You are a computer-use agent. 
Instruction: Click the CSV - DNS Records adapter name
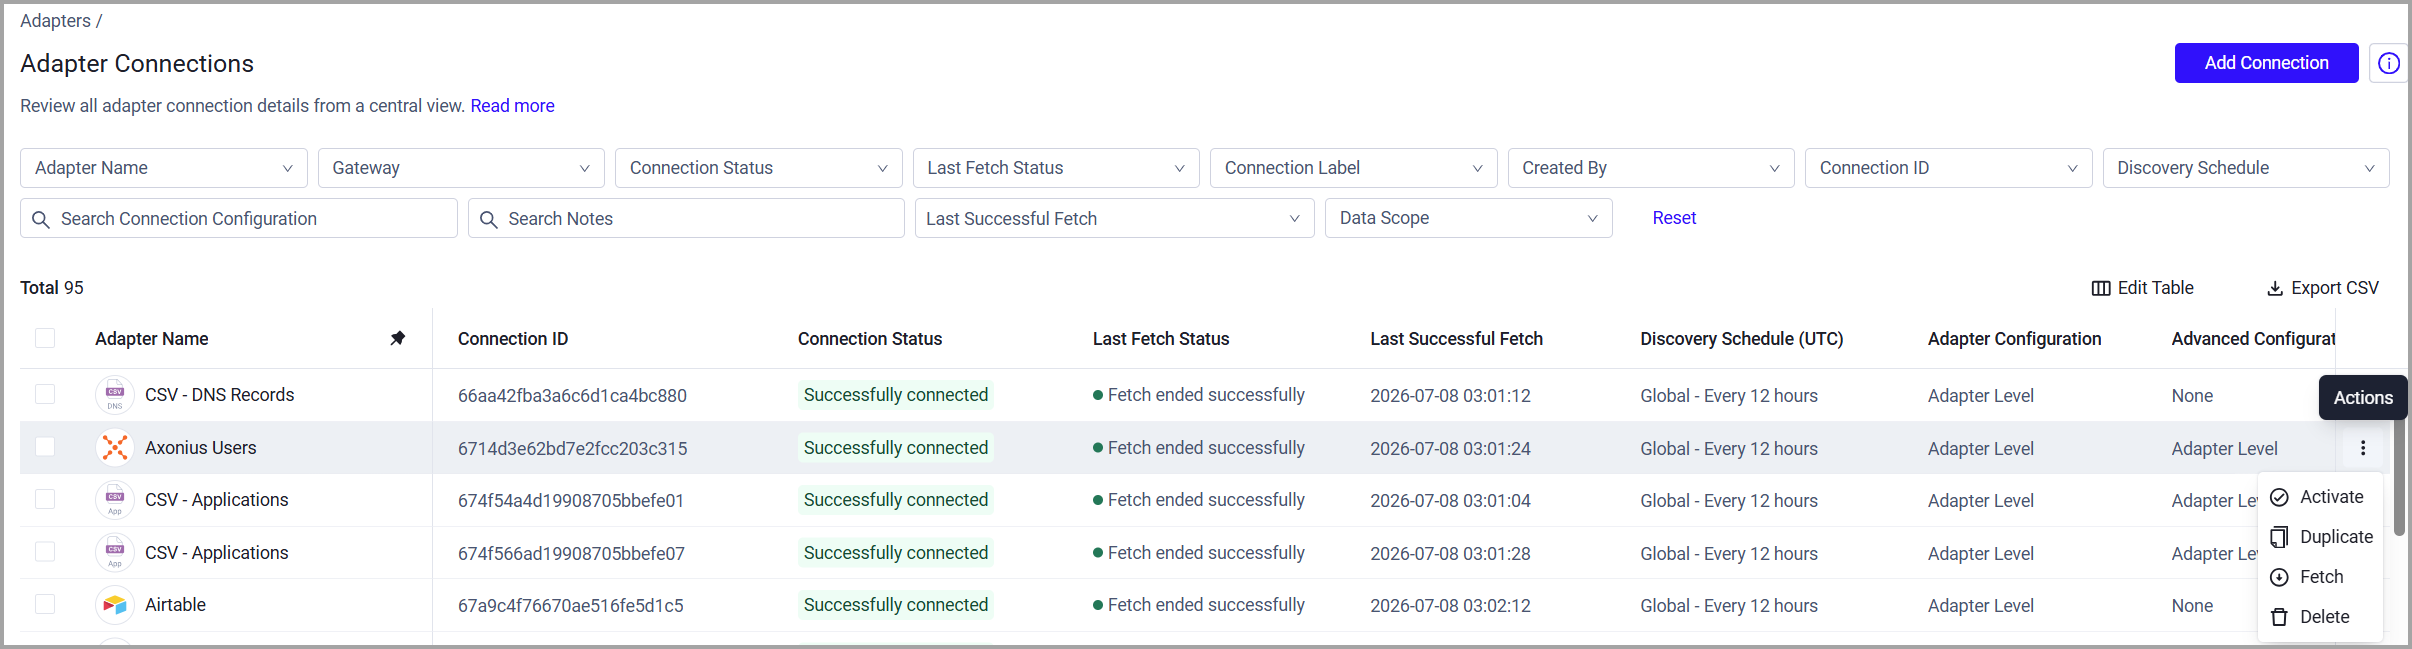click(x=219, y=395)
